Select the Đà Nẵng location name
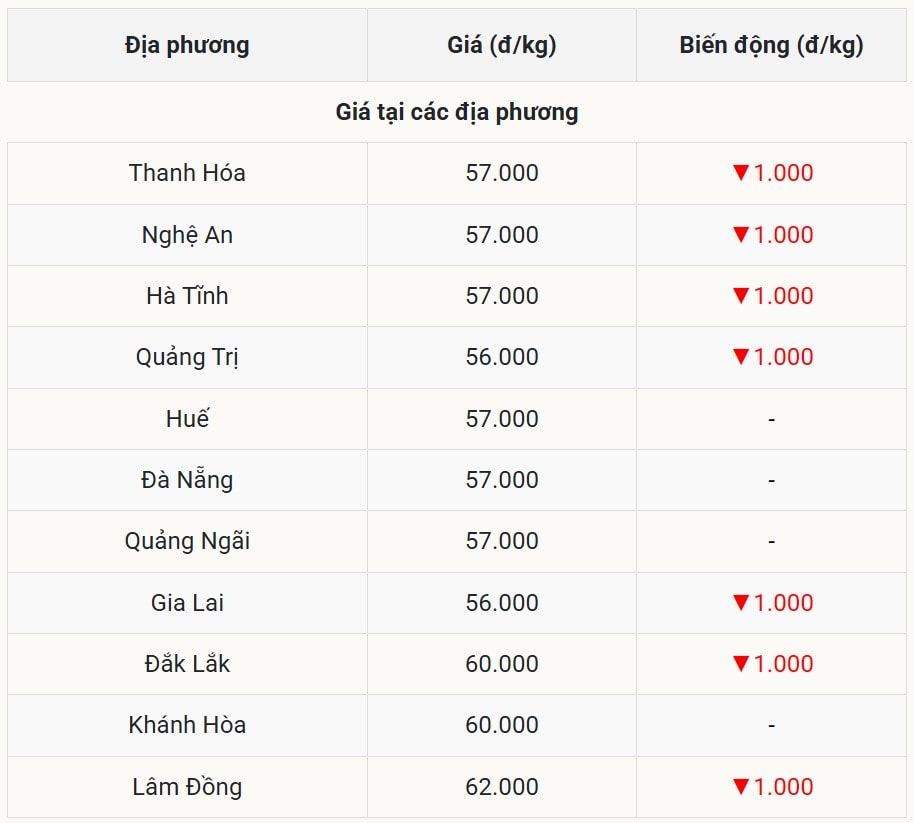 187,480
